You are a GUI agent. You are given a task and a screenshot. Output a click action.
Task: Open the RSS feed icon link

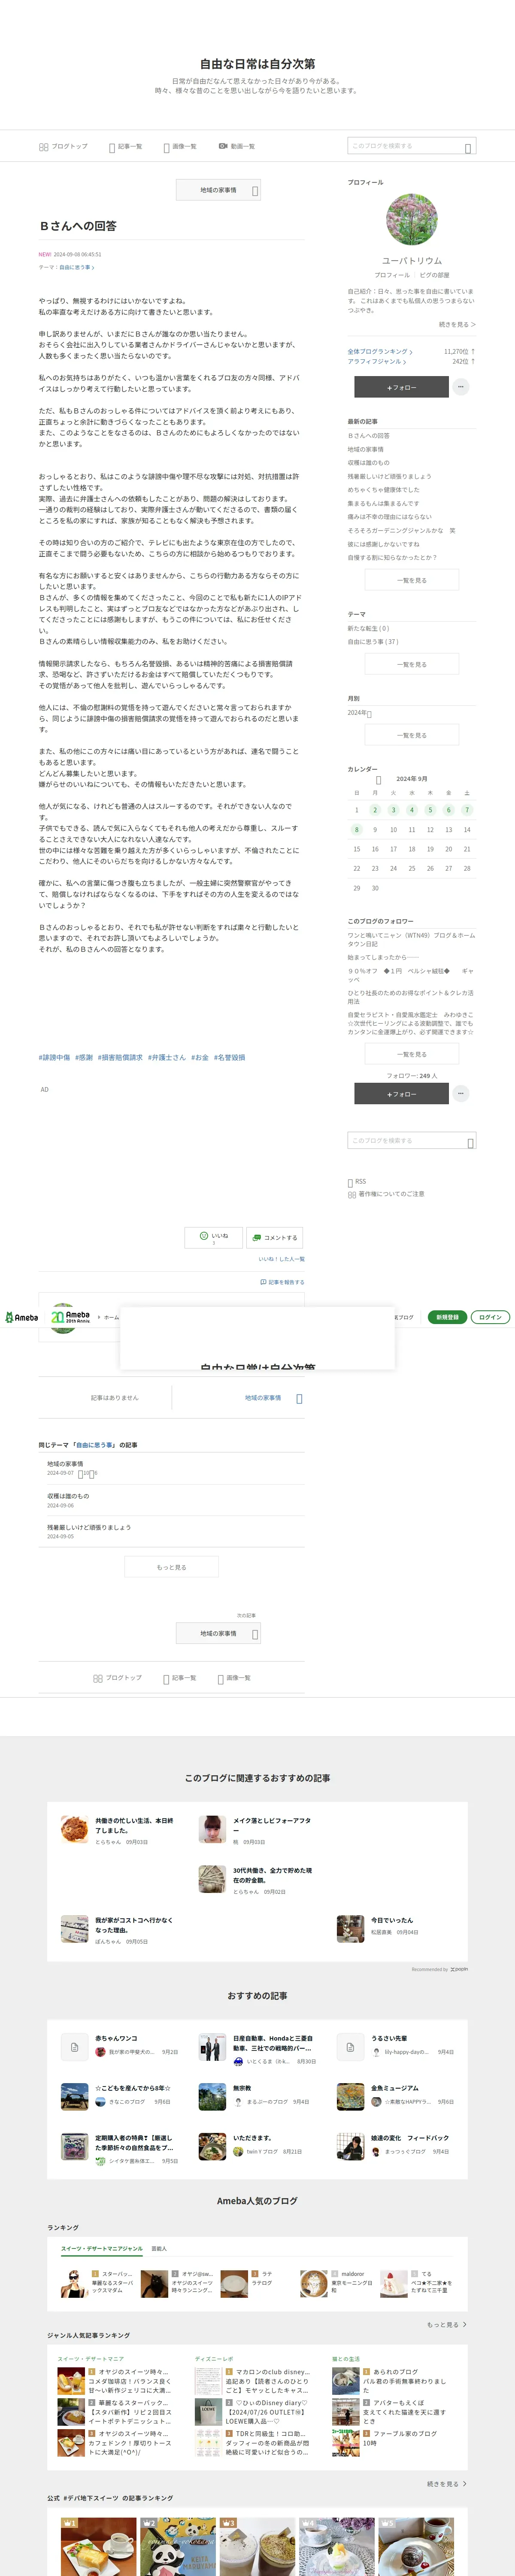(x=357, y=1182)
